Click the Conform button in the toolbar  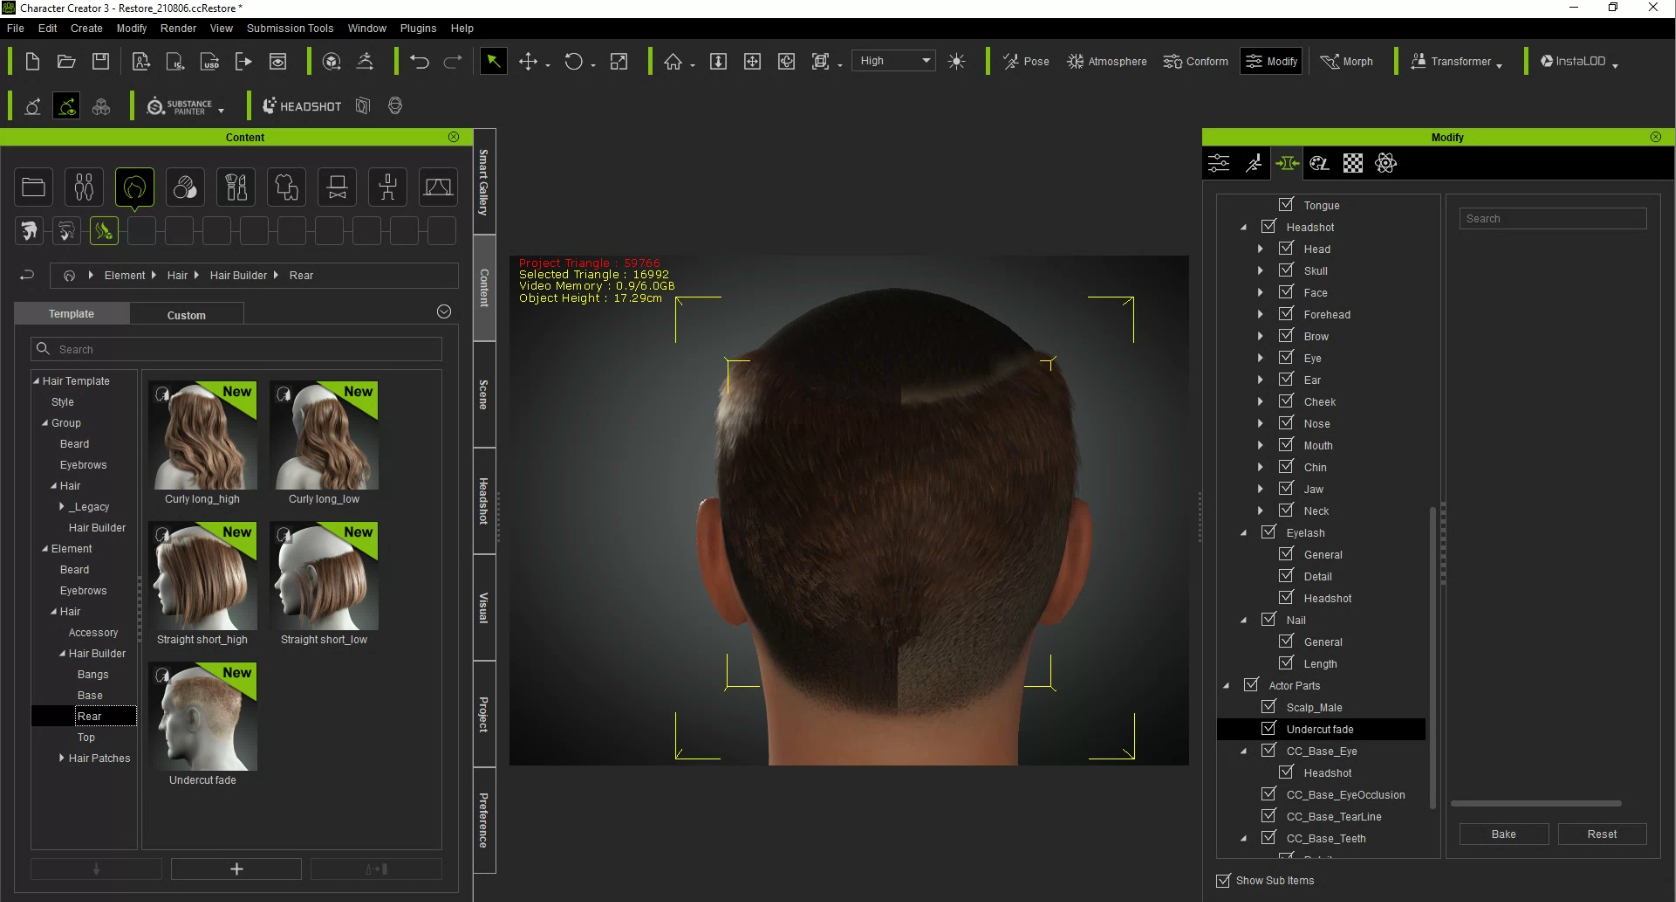tap(1196, 62)
